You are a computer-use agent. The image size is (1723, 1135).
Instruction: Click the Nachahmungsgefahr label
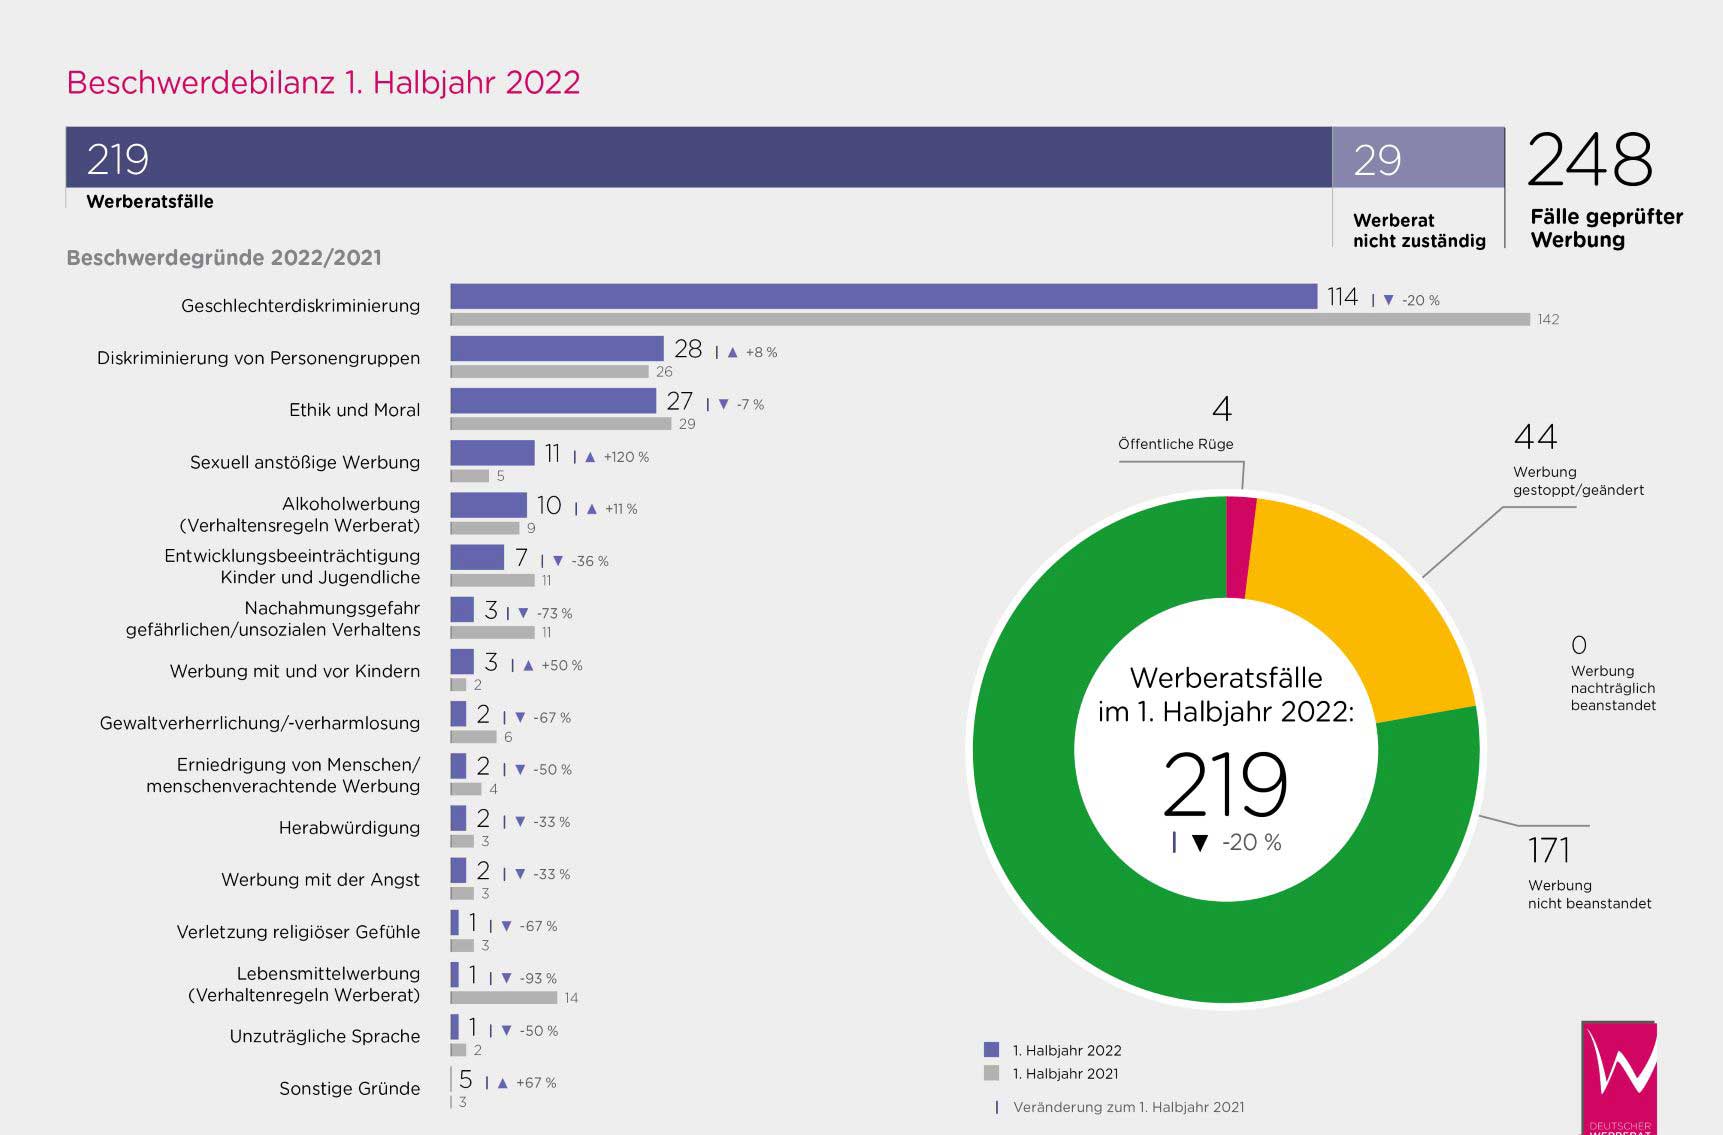tap(273, 618)
